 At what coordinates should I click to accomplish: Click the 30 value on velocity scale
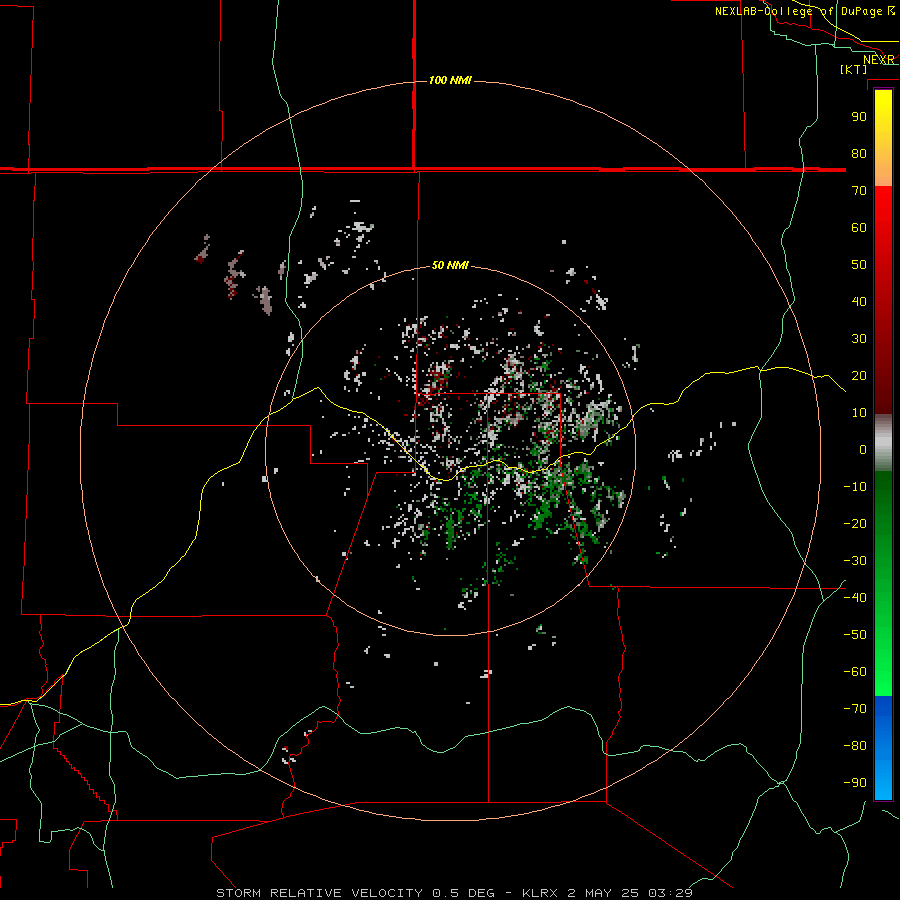click(x=859, y=339)
